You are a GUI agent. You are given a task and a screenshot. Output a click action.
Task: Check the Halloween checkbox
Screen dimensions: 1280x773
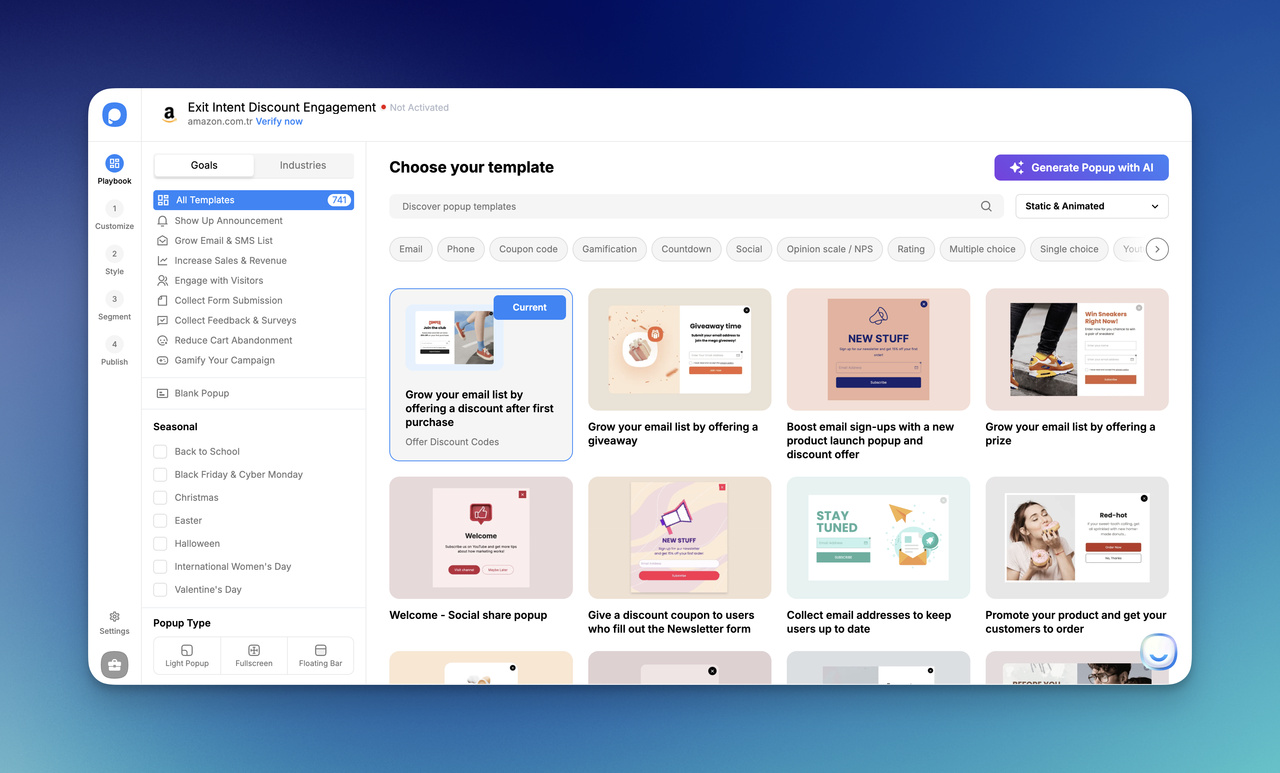(x=158, y=543)
